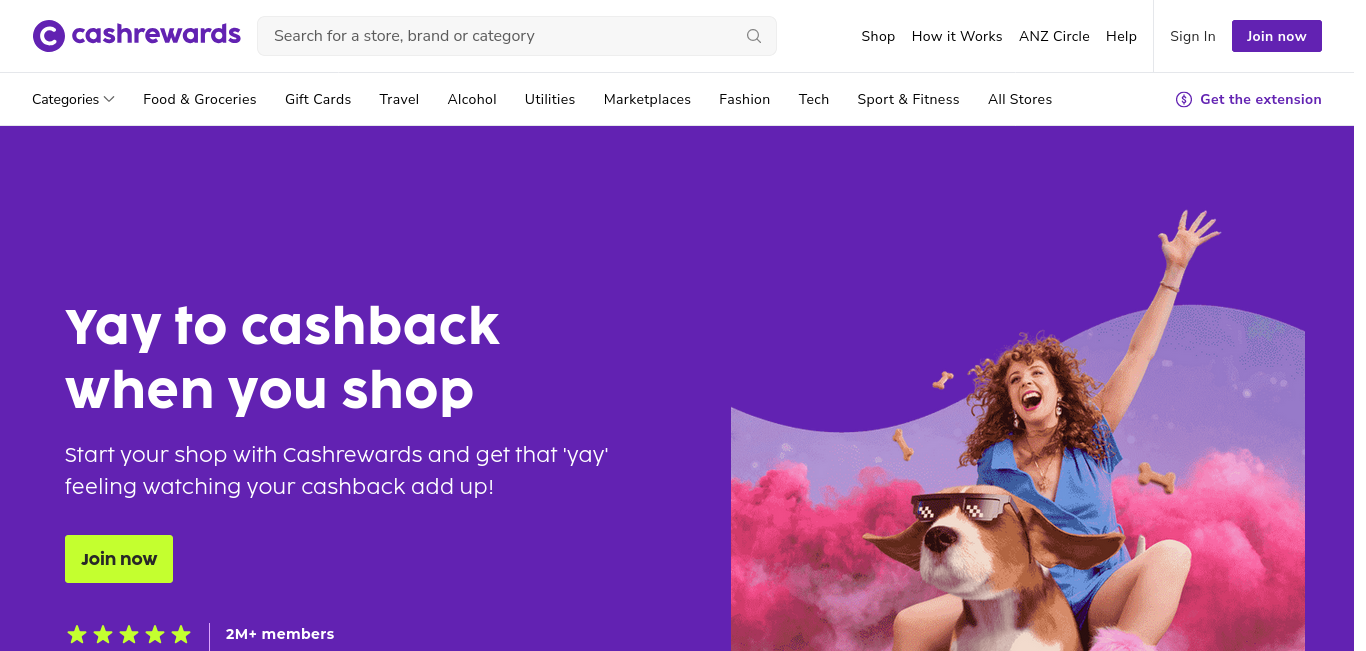The width and height of the screenshot is (1366, 651).
Task: Click the Sign In link
Action: point(1193,36)
